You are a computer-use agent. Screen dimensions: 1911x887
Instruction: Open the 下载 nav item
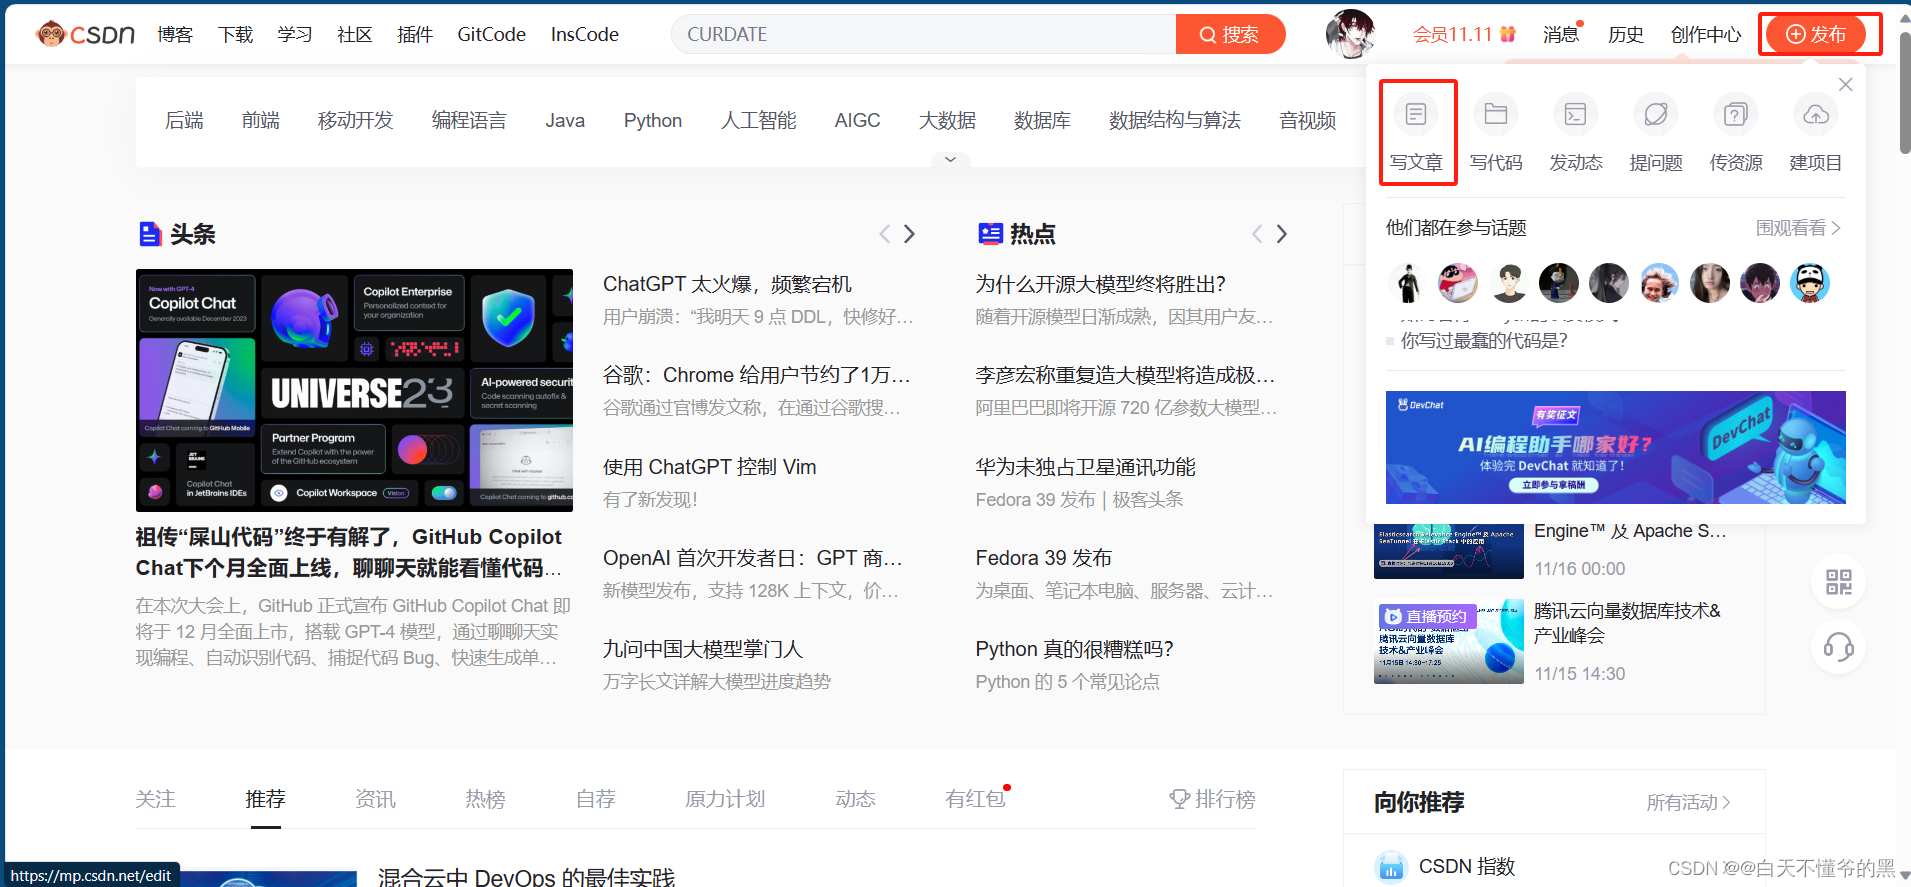pyautogui.click(x=236, y=34)
